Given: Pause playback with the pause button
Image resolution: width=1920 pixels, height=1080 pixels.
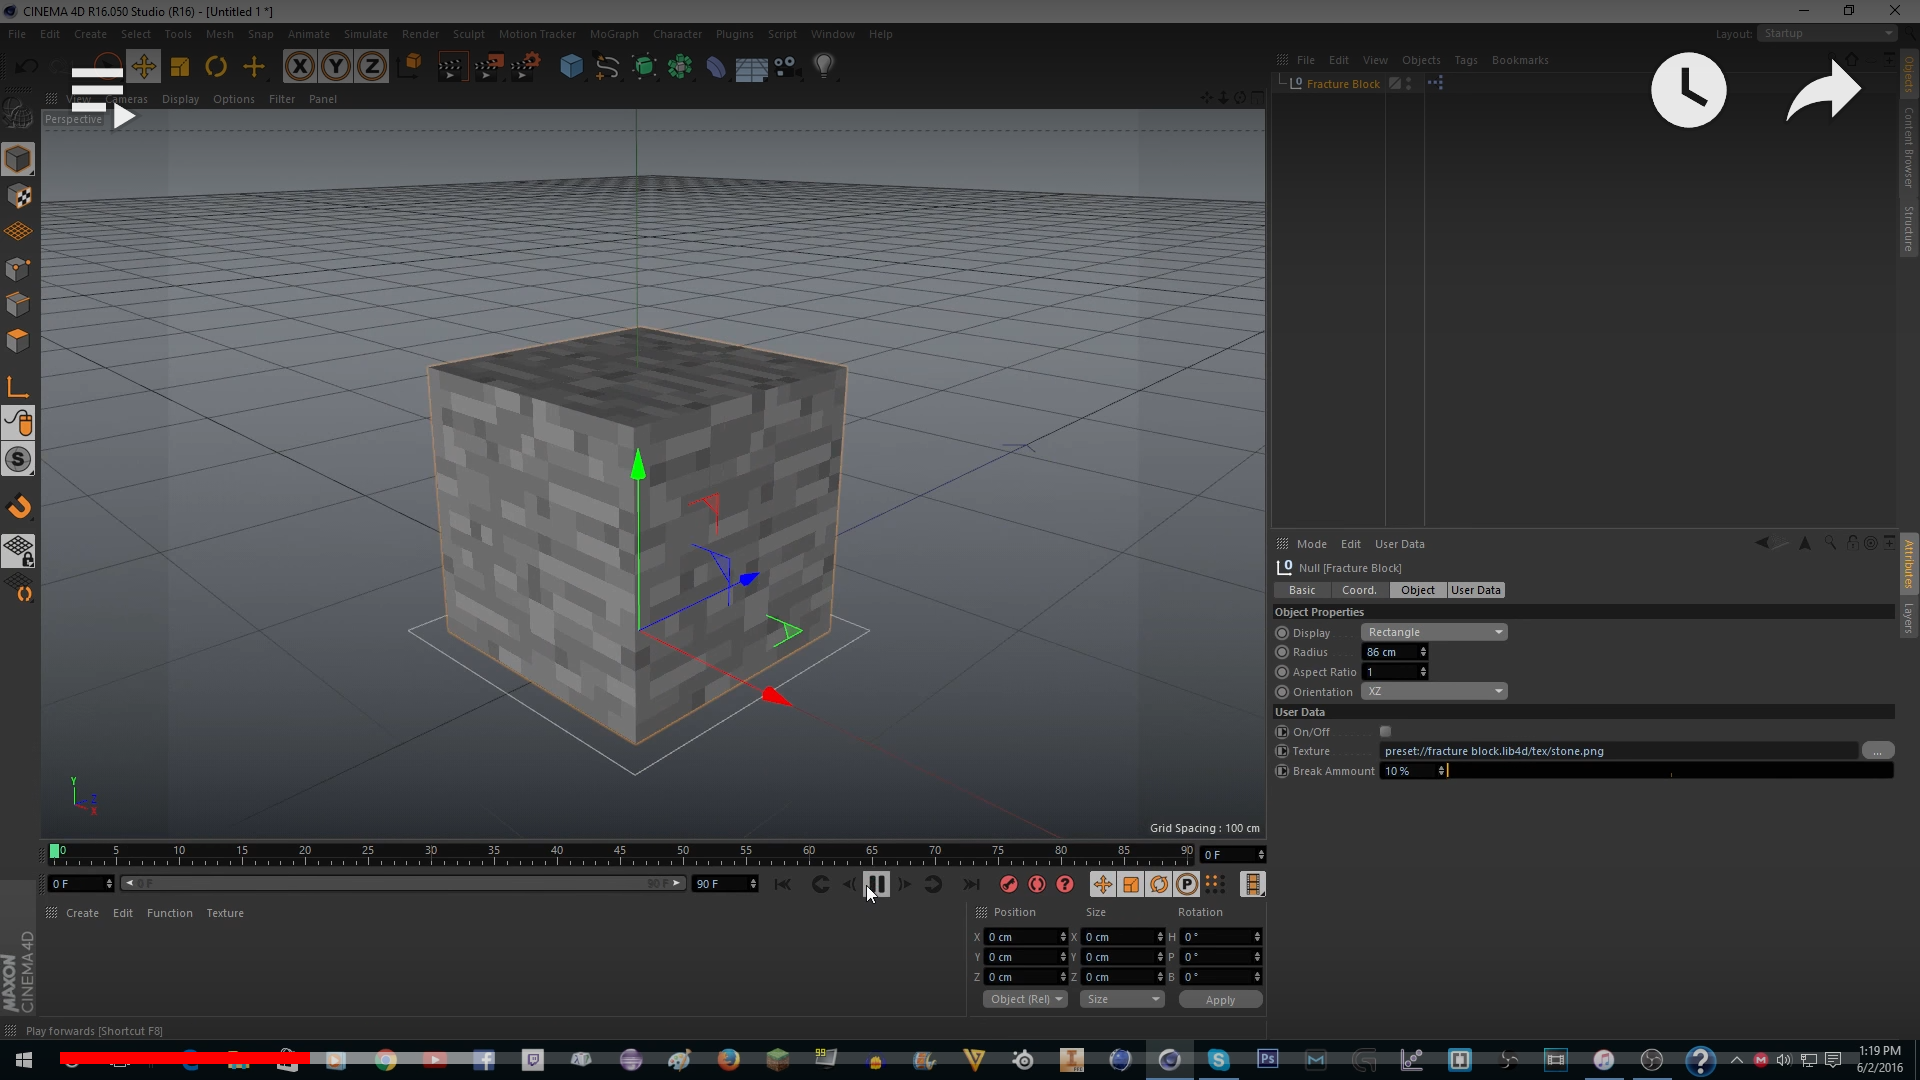Looking at the screenshot, I should (x=876, y=884).
